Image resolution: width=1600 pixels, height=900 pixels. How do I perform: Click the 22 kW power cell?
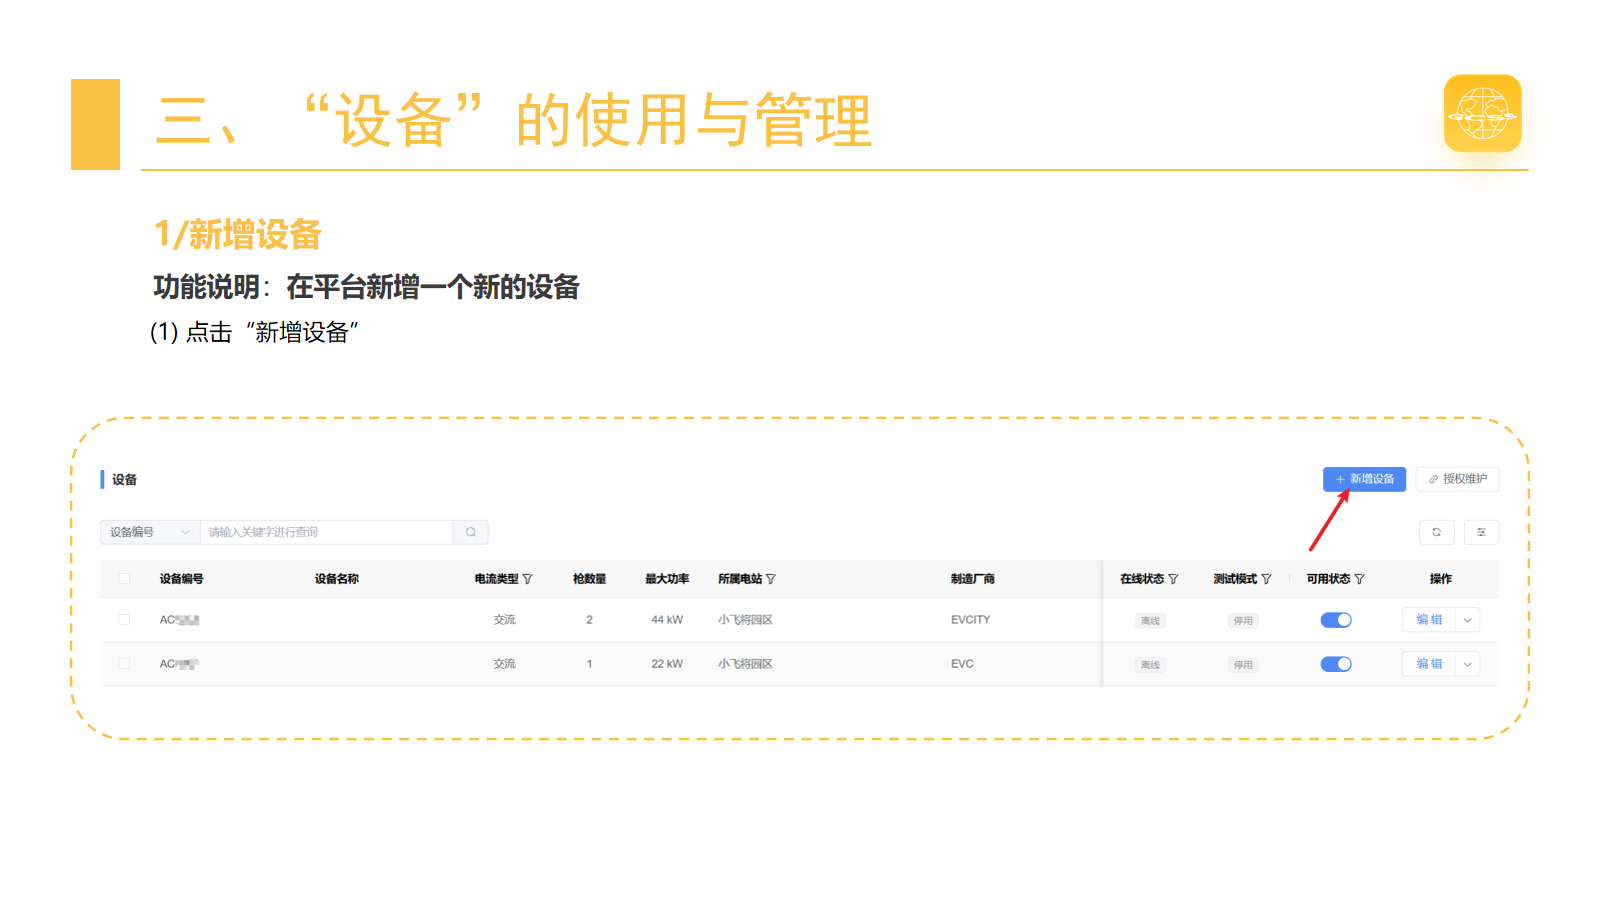(667, 664)
